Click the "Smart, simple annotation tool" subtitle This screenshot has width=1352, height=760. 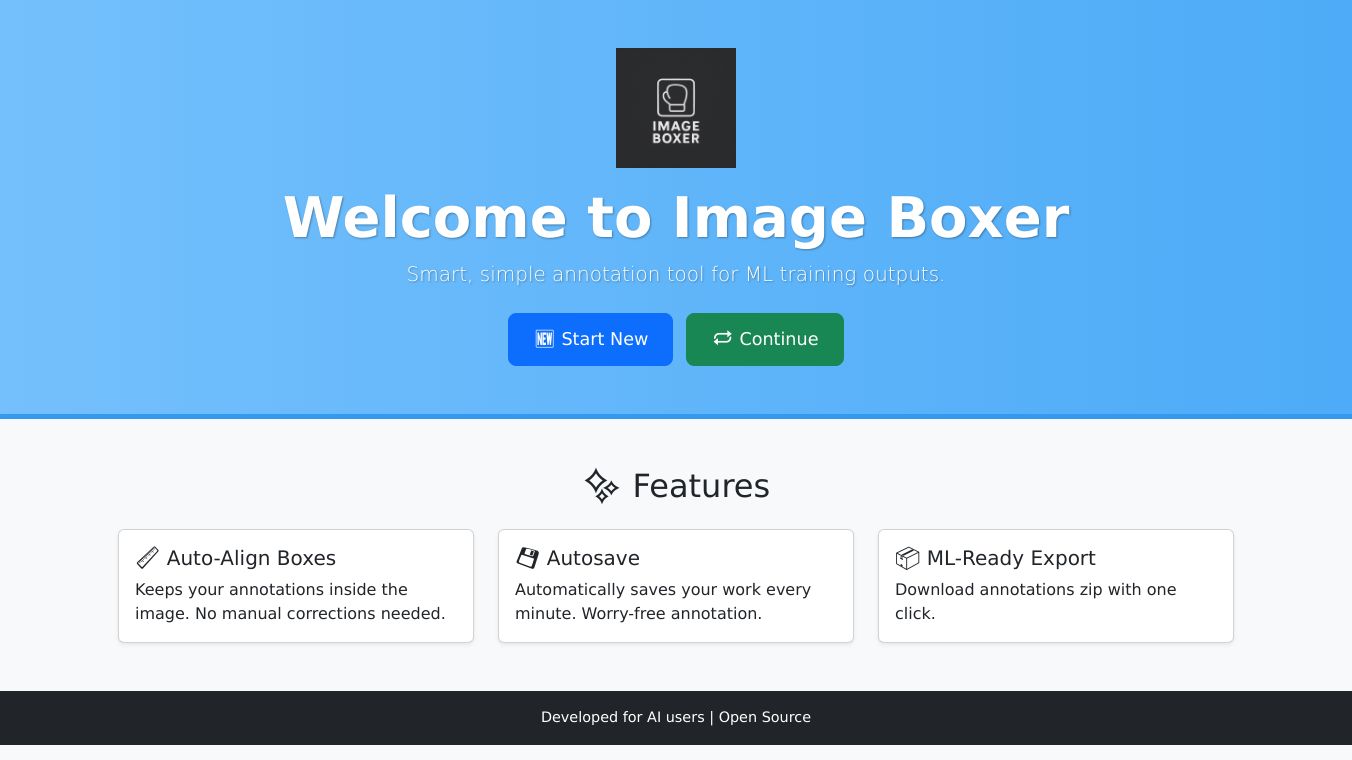click(676, 274)
